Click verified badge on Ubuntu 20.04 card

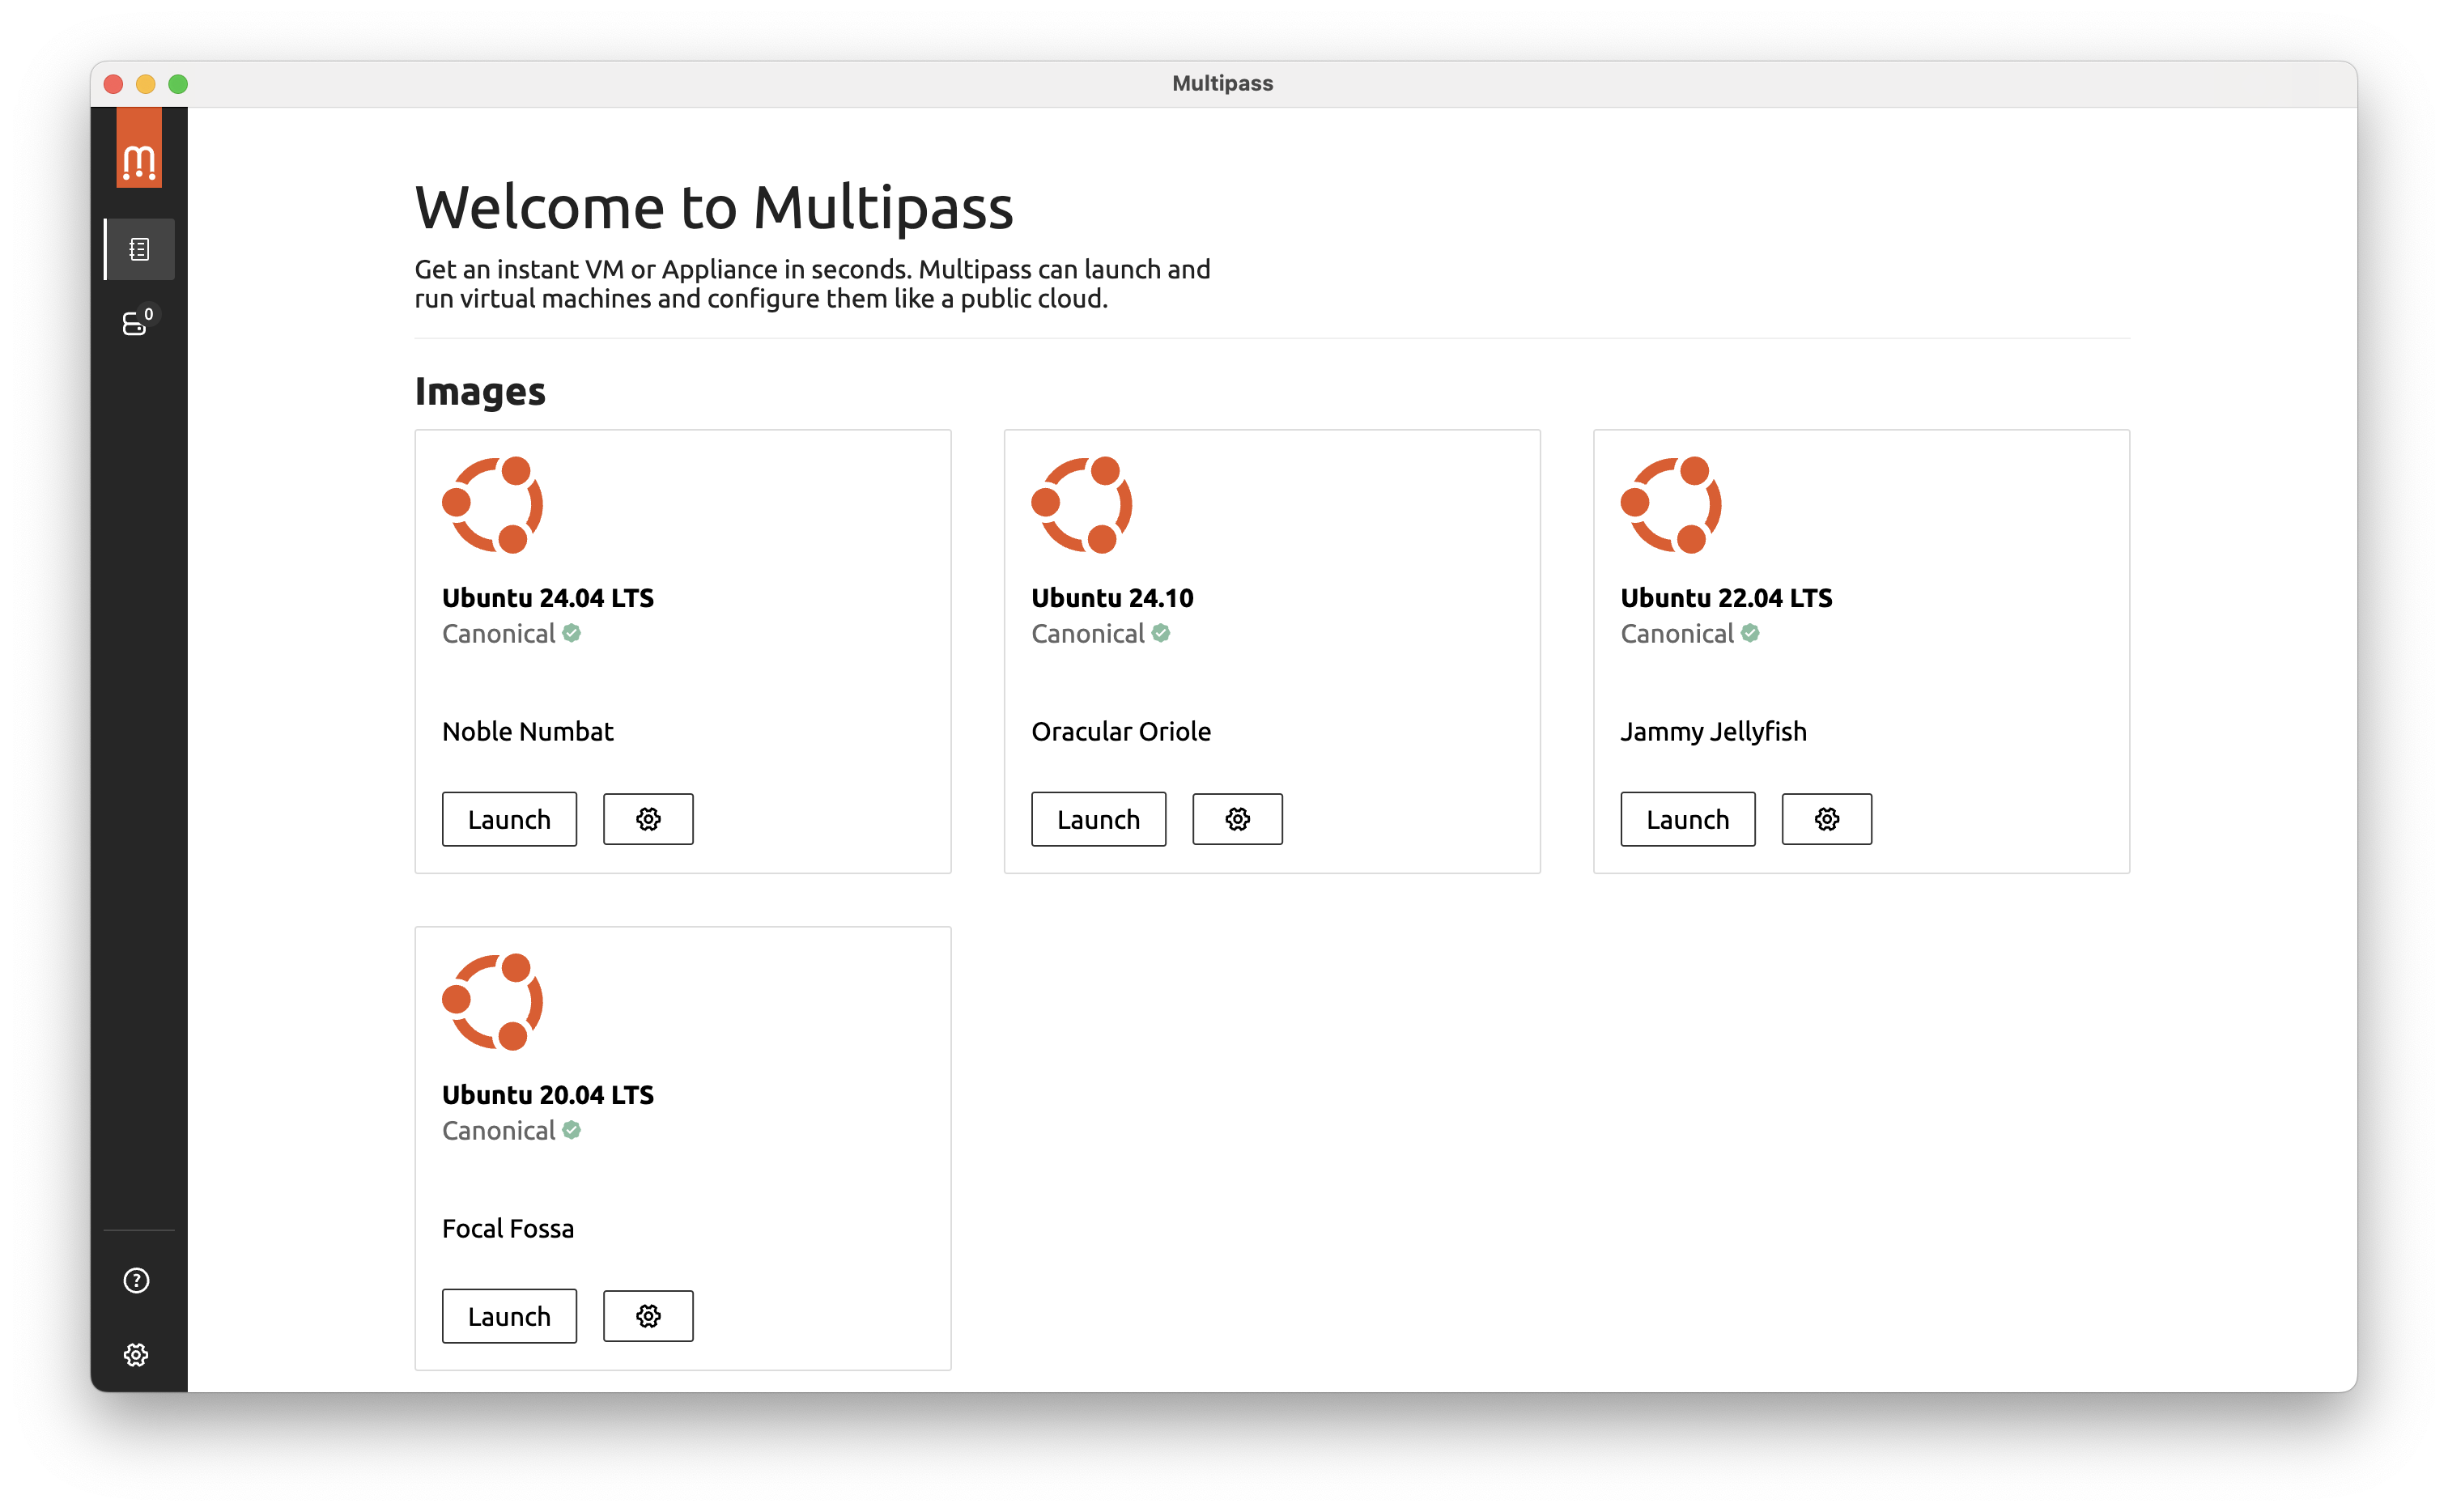571,1130
